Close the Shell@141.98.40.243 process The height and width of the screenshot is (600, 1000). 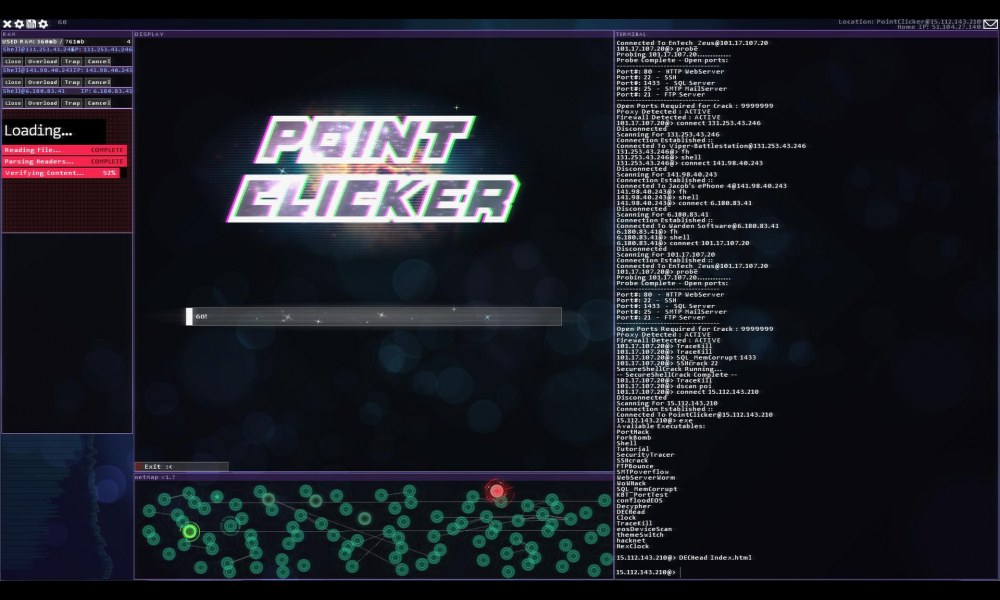[13, 82]
